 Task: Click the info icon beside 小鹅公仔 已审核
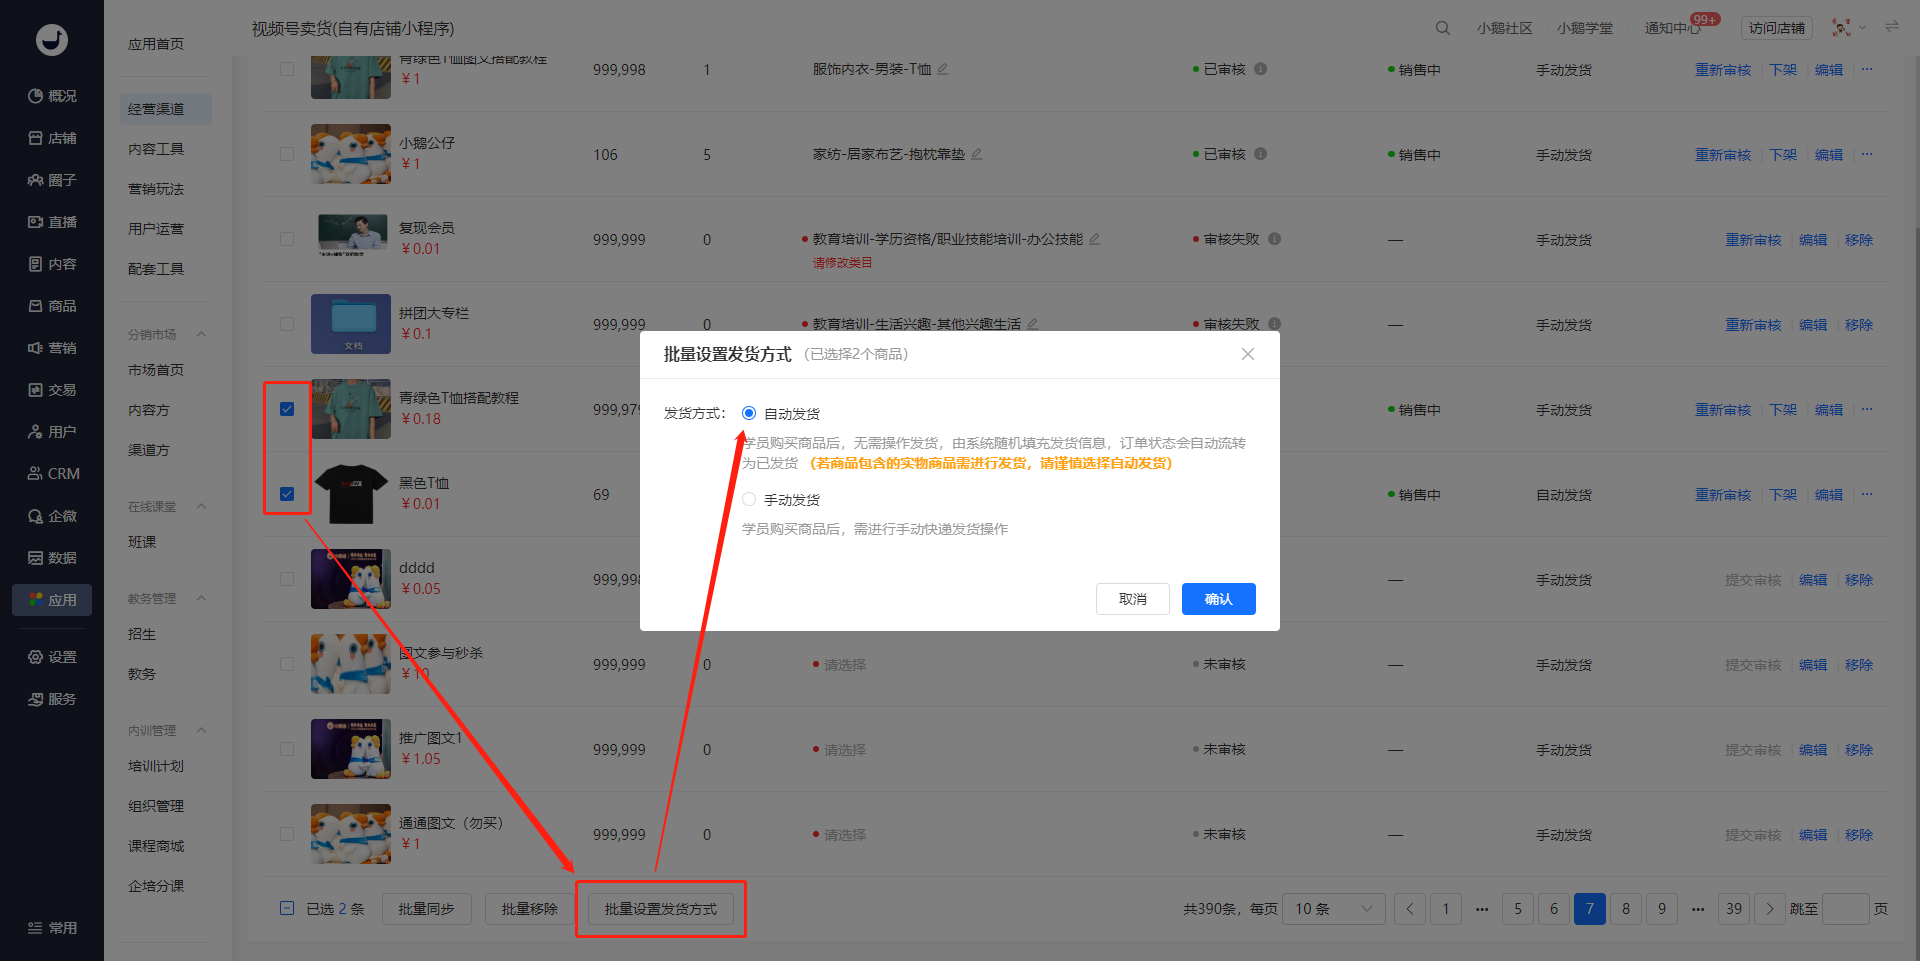[1260, 154]
